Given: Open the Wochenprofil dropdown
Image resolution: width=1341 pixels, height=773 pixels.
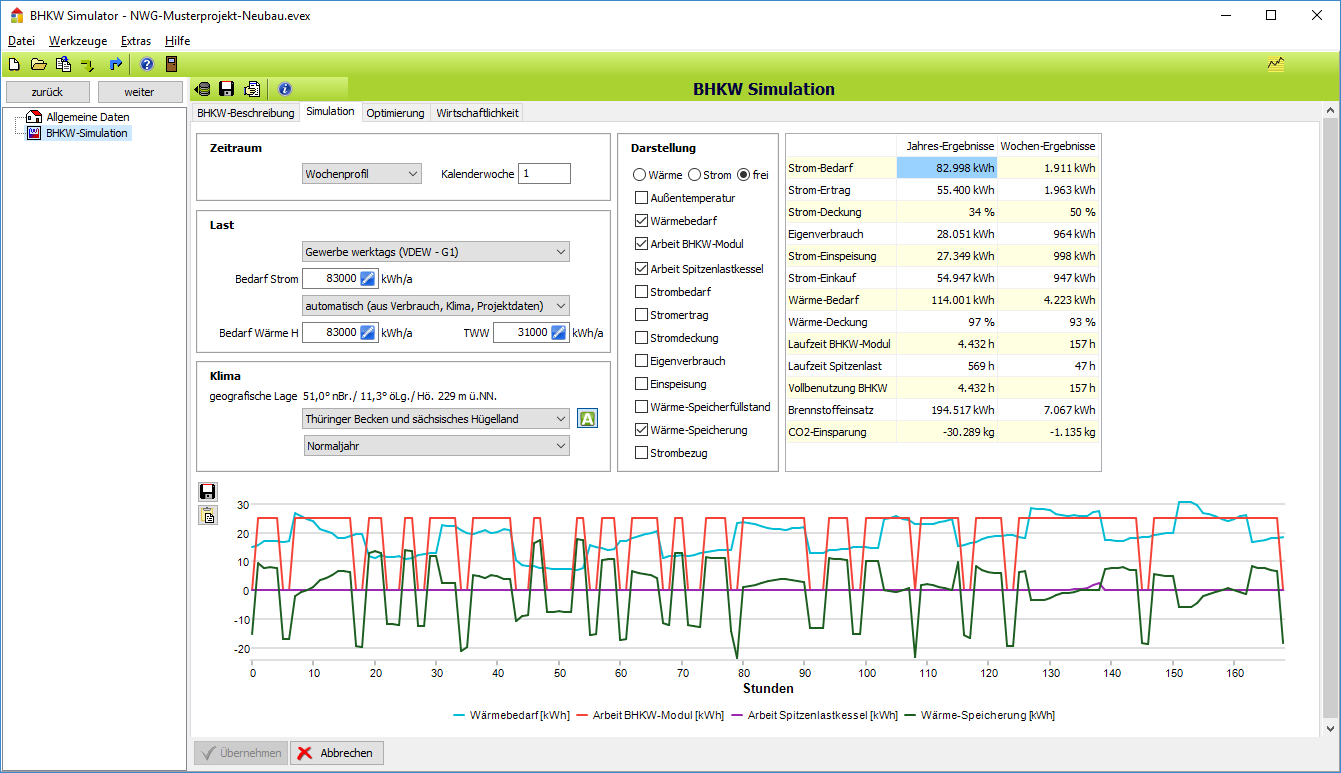Looking at the screenshot, I should point(362,174).
